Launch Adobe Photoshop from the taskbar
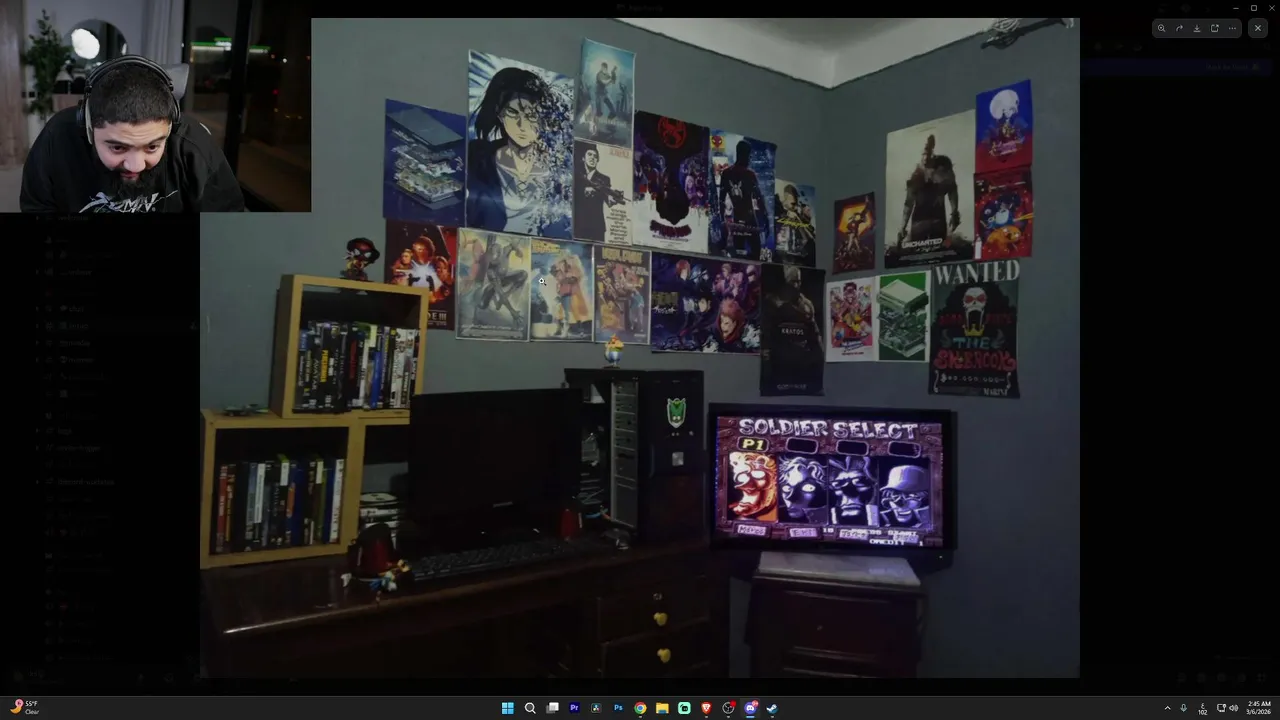 click(x=618, y=708)
